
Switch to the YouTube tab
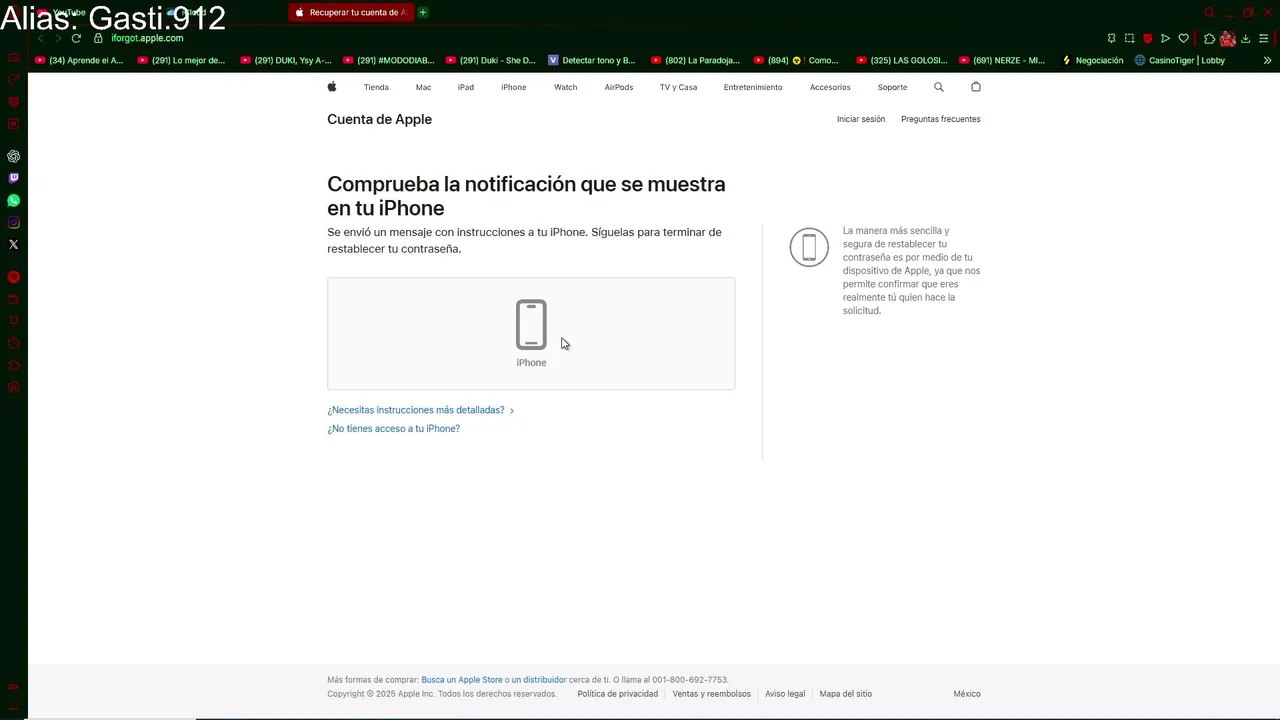pos(70,12)
